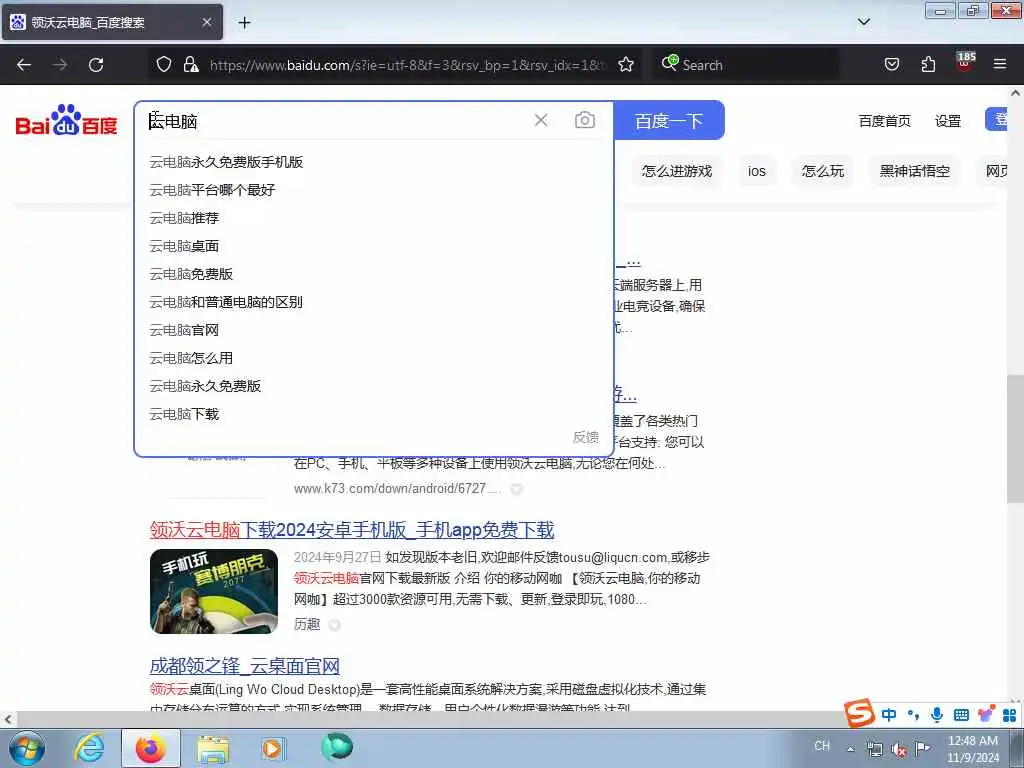Select suggestion 云电脑怎么用

[191, 359]
